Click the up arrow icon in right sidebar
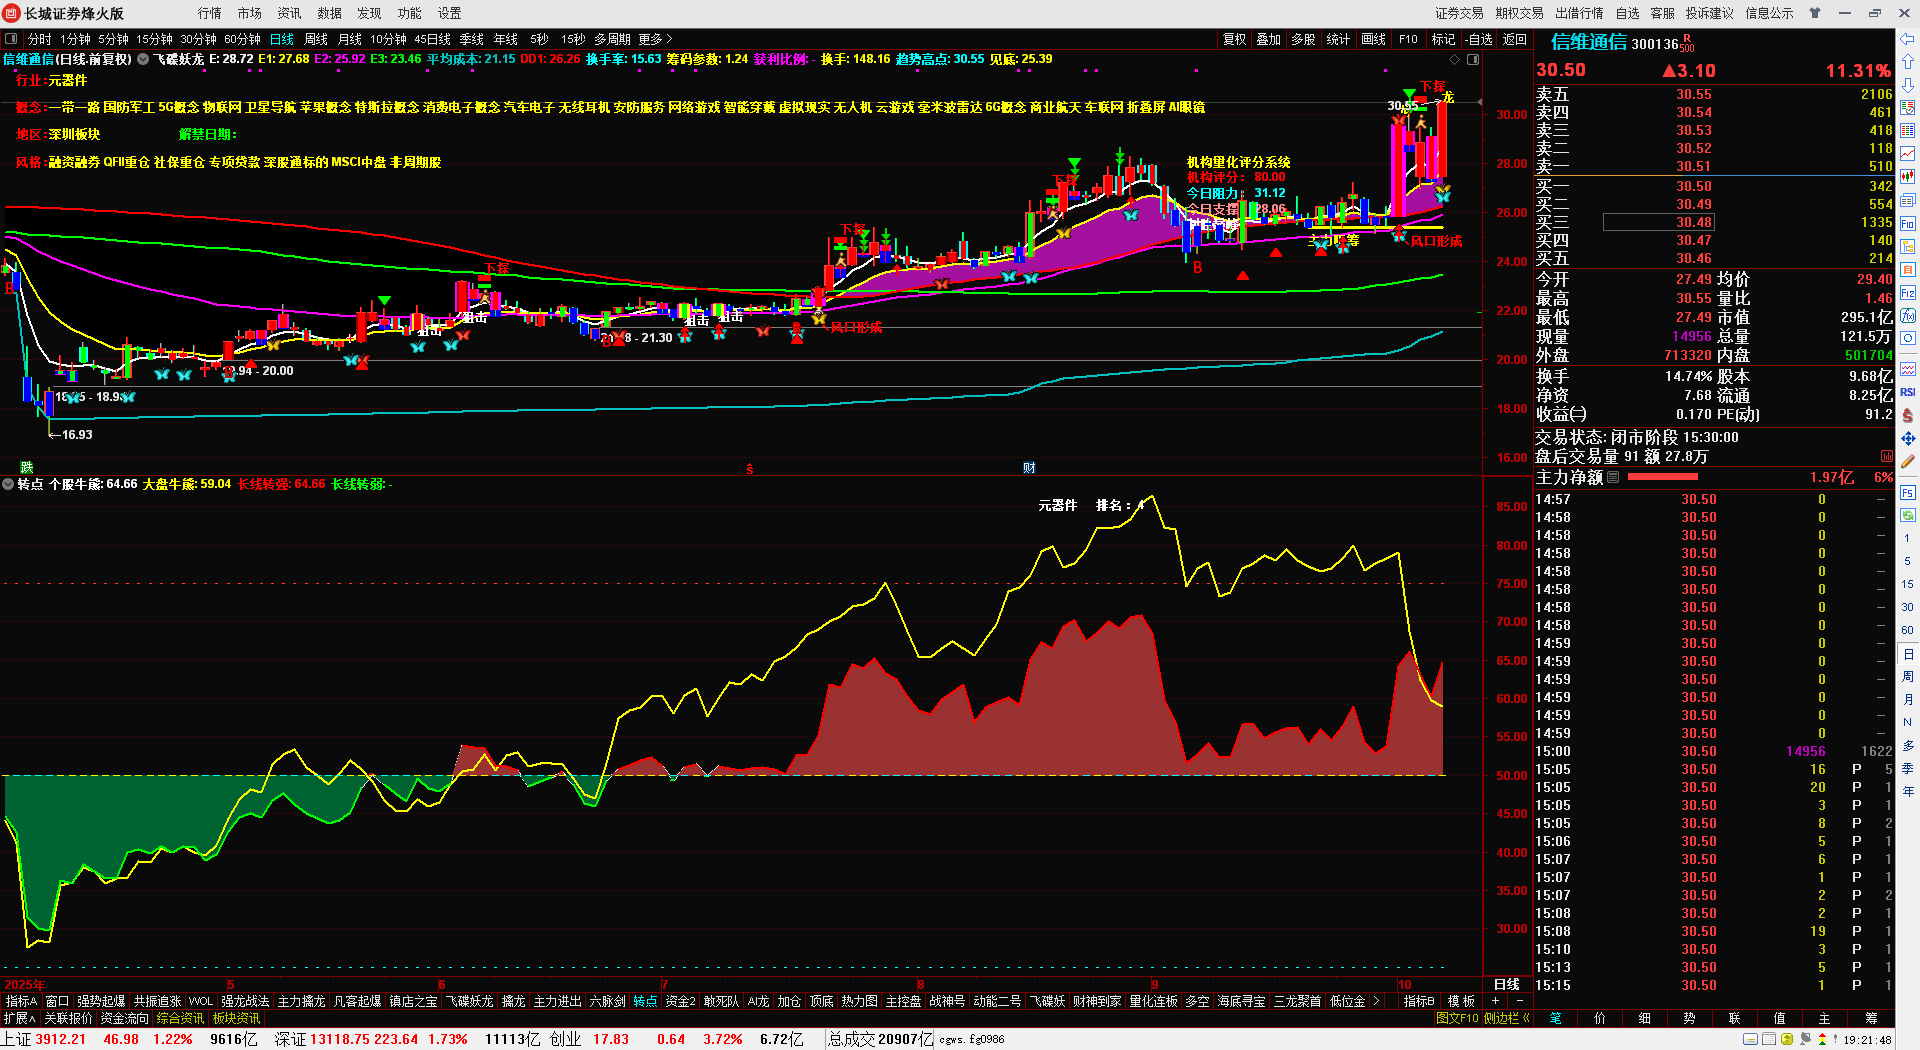The width and height of the screenshot is (1920, 1050). coord(1908,60)
